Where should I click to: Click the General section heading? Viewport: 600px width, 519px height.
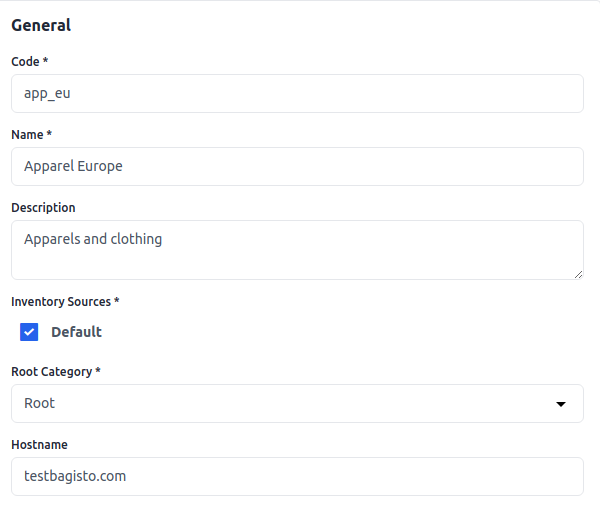click(x=41, y=26)
